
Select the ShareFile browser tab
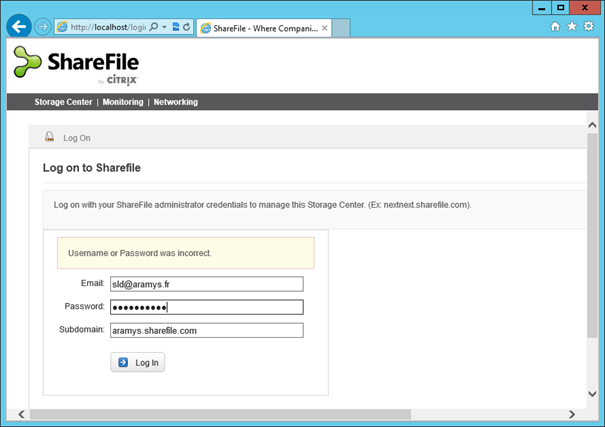(264, 28)
